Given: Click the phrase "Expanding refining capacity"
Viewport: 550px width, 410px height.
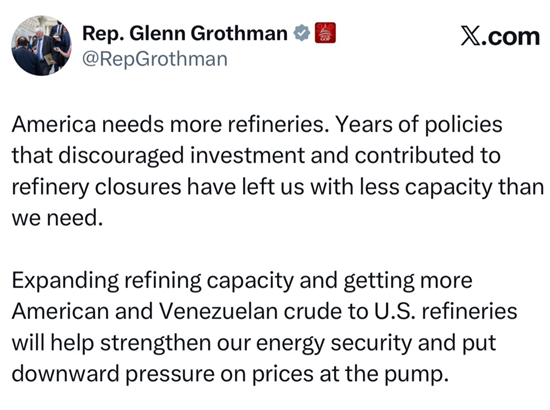Looking at the screenshot, I should [x=153, y=281].
